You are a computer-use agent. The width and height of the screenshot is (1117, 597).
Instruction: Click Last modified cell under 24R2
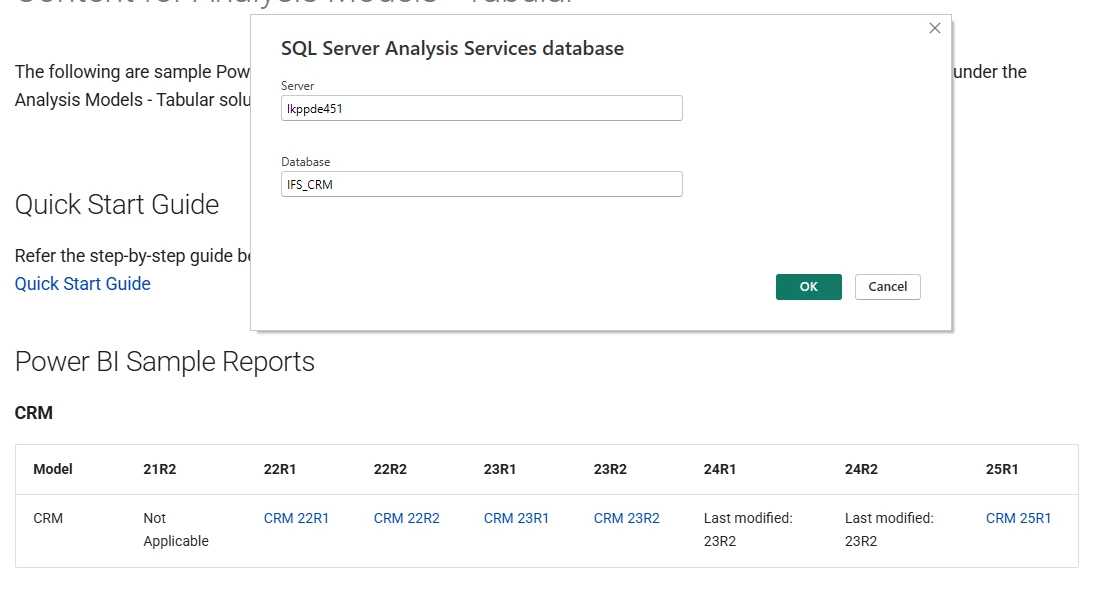(x=889, y=529)
